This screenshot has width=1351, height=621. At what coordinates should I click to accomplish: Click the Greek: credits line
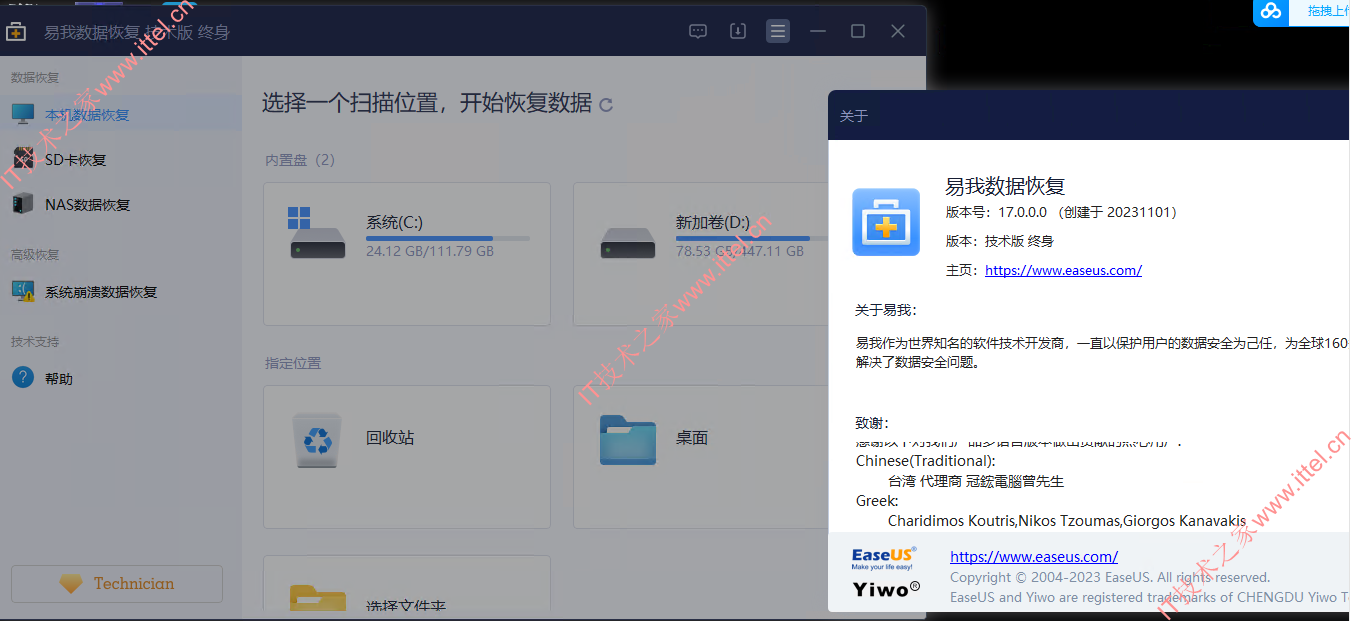(x=877, y=501)
